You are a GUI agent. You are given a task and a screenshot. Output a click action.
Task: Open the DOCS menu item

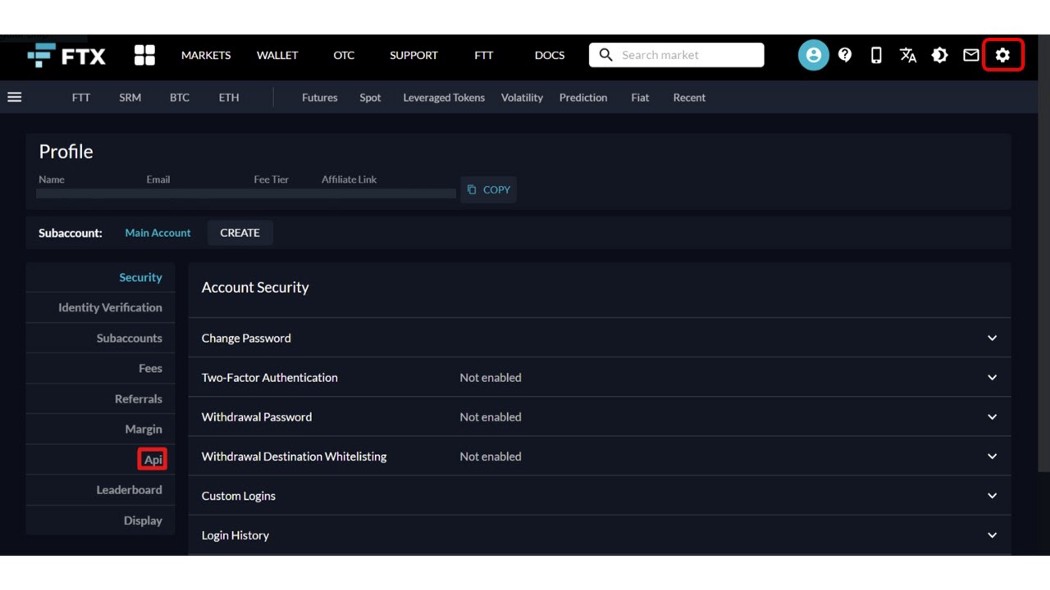(x=549, y=55)
